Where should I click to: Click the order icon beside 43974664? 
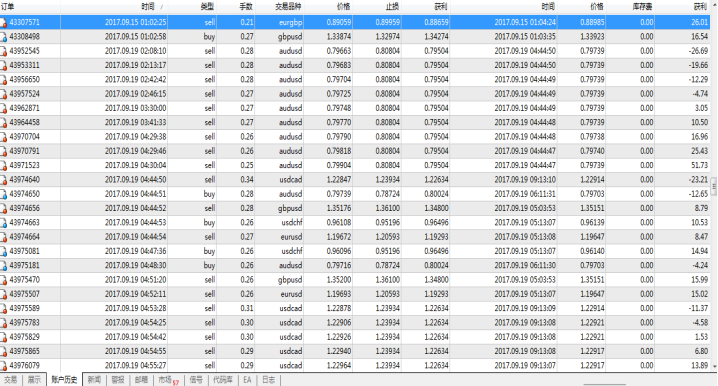pyautogui.click(x=3, y=237)
